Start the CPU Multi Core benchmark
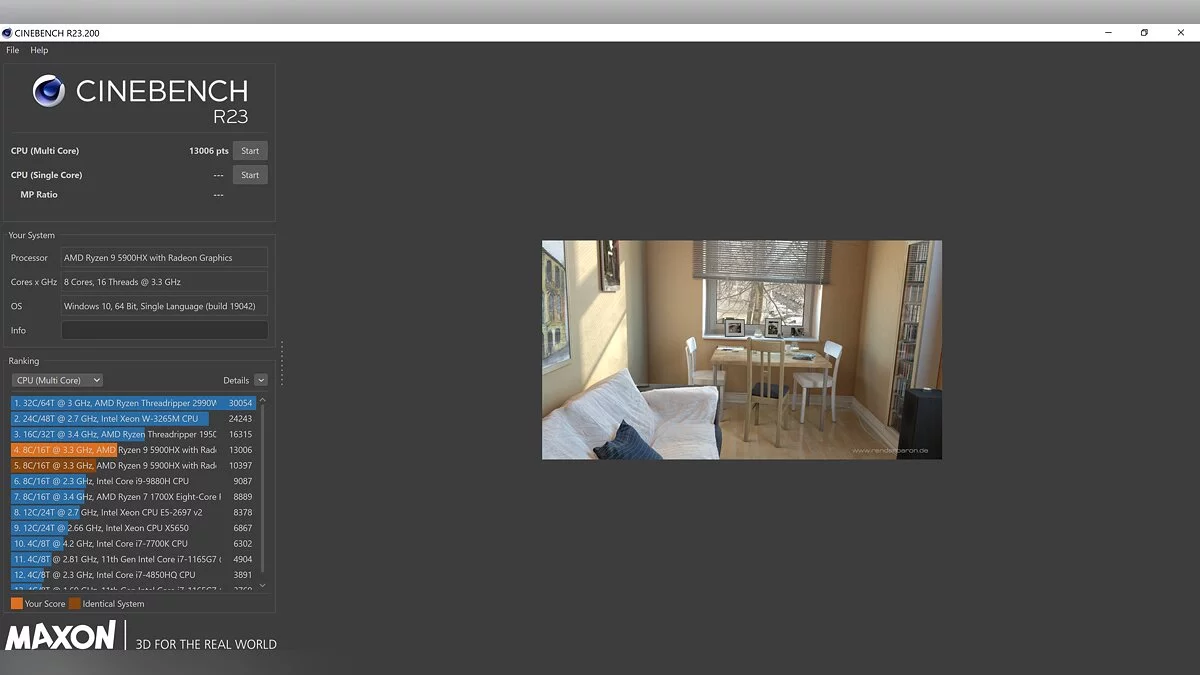Screen dimensions: 1200x675 [250, 151]
